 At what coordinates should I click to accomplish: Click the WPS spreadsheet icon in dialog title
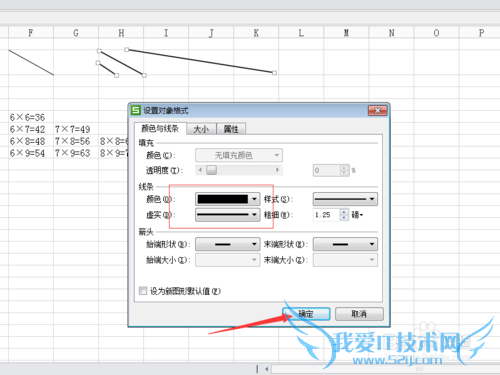136,110
